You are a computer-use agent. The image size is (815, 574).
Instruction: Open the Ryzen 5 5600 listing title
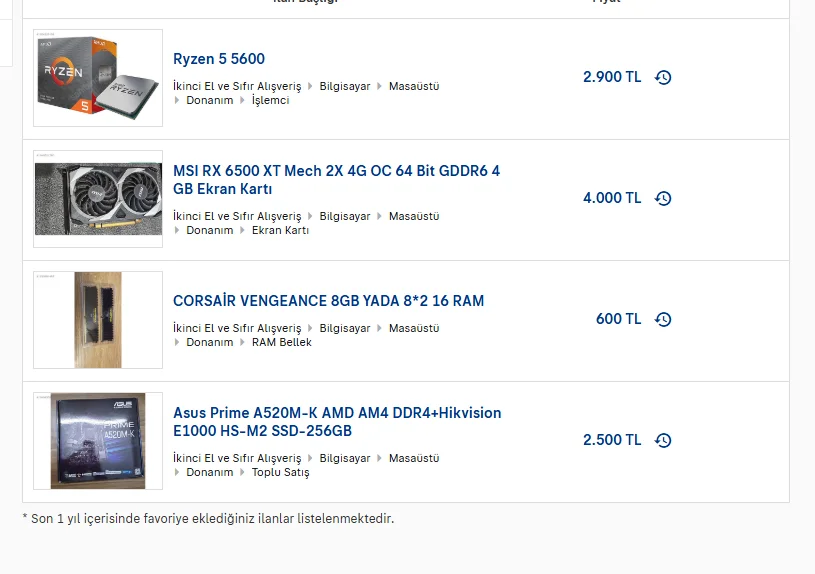click(219, 59)
